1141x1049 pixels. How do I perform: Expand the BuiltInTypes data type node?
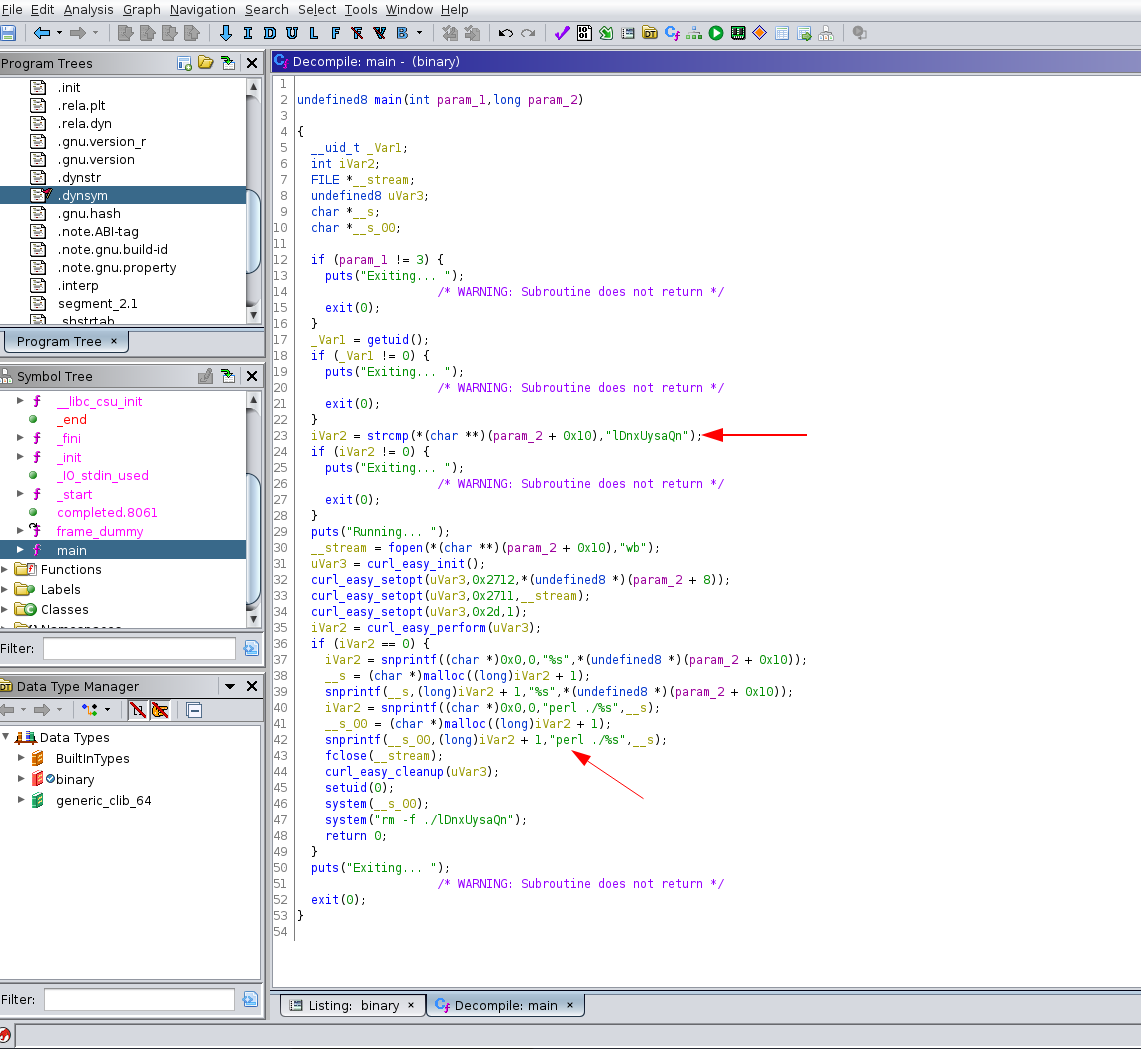pyautogui.click(x=21, y=758)
